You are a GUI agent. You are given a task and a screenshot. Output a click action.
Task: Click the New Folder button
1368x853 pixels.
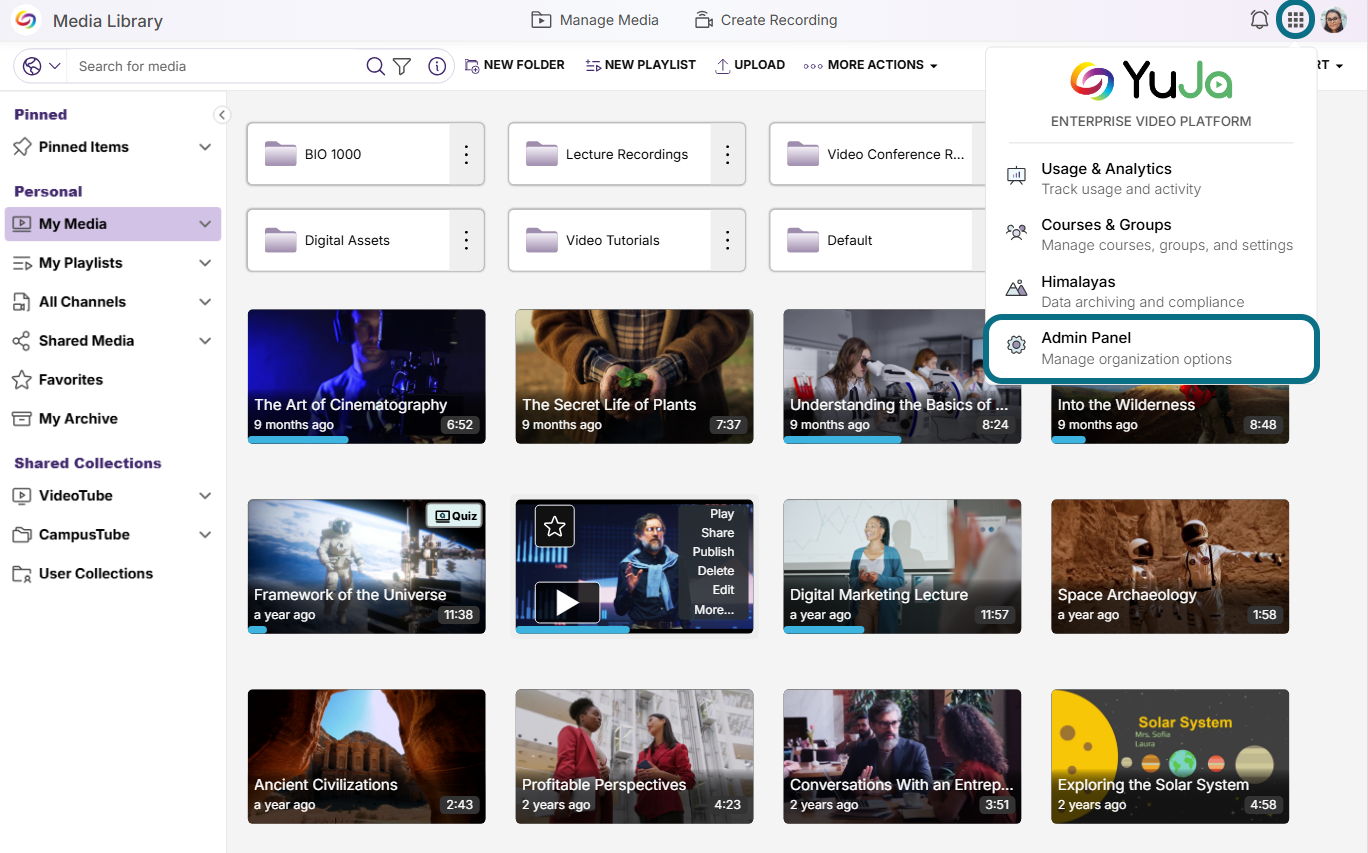[x=515, y=65]
